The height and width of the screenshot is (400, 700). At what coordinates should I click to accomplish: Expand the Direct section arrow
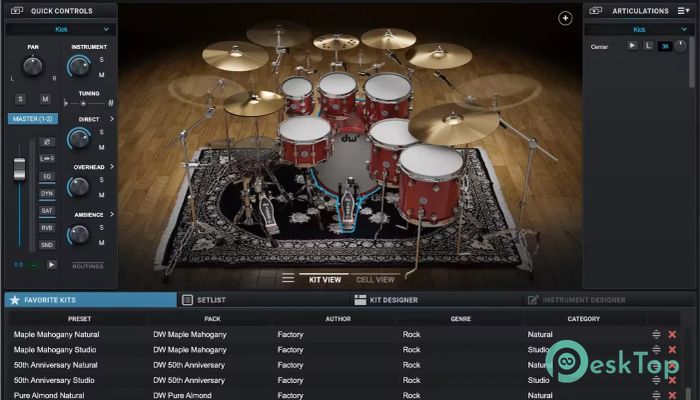coord(112,119)
